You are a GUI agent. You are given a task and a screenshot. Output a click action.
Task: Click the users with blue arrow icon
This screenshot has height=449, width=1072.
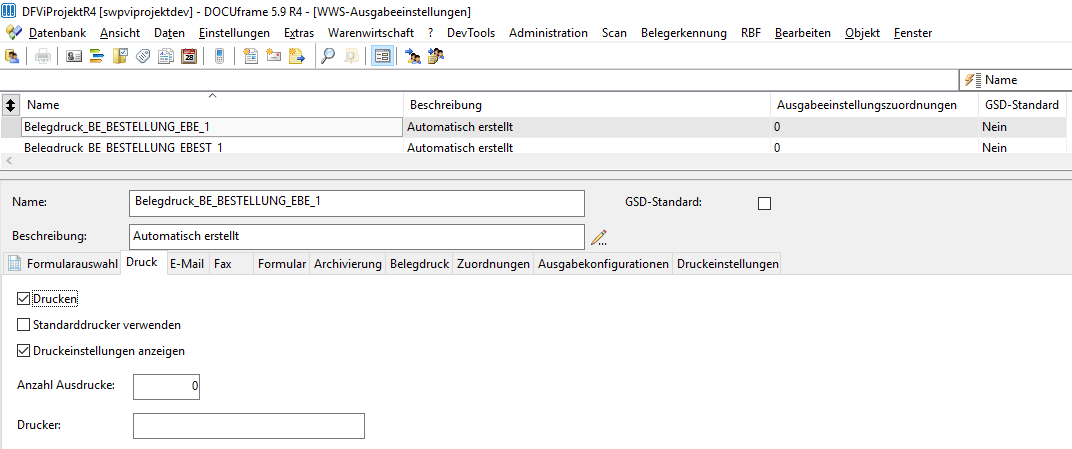(412, 56)
